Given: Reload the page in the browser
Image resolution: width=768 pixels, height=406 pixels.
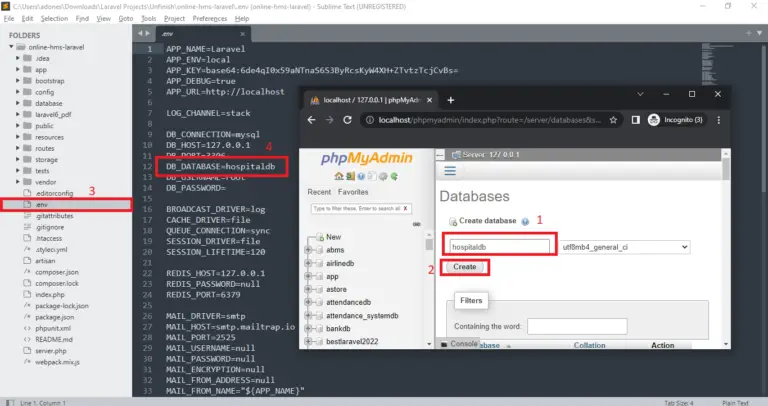Looking at the screenshot, I should (348, 120).
